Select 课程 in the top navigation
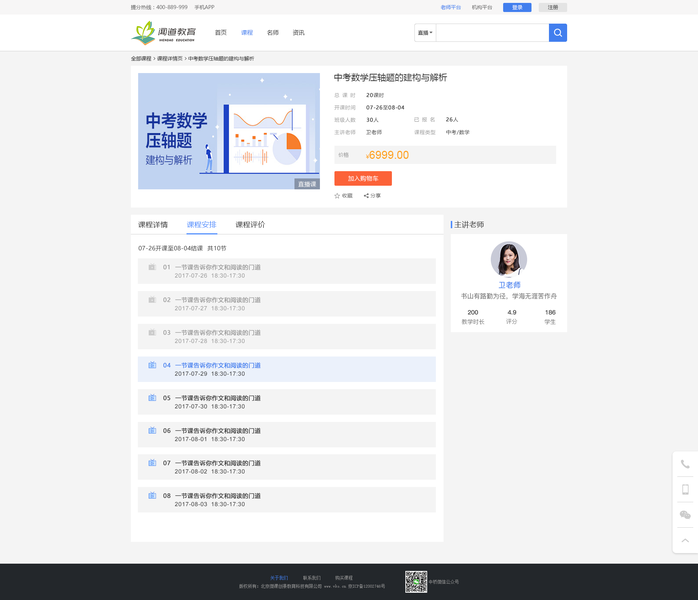The image size is (698, 600). pyautogui.click(x=247, y=32)
